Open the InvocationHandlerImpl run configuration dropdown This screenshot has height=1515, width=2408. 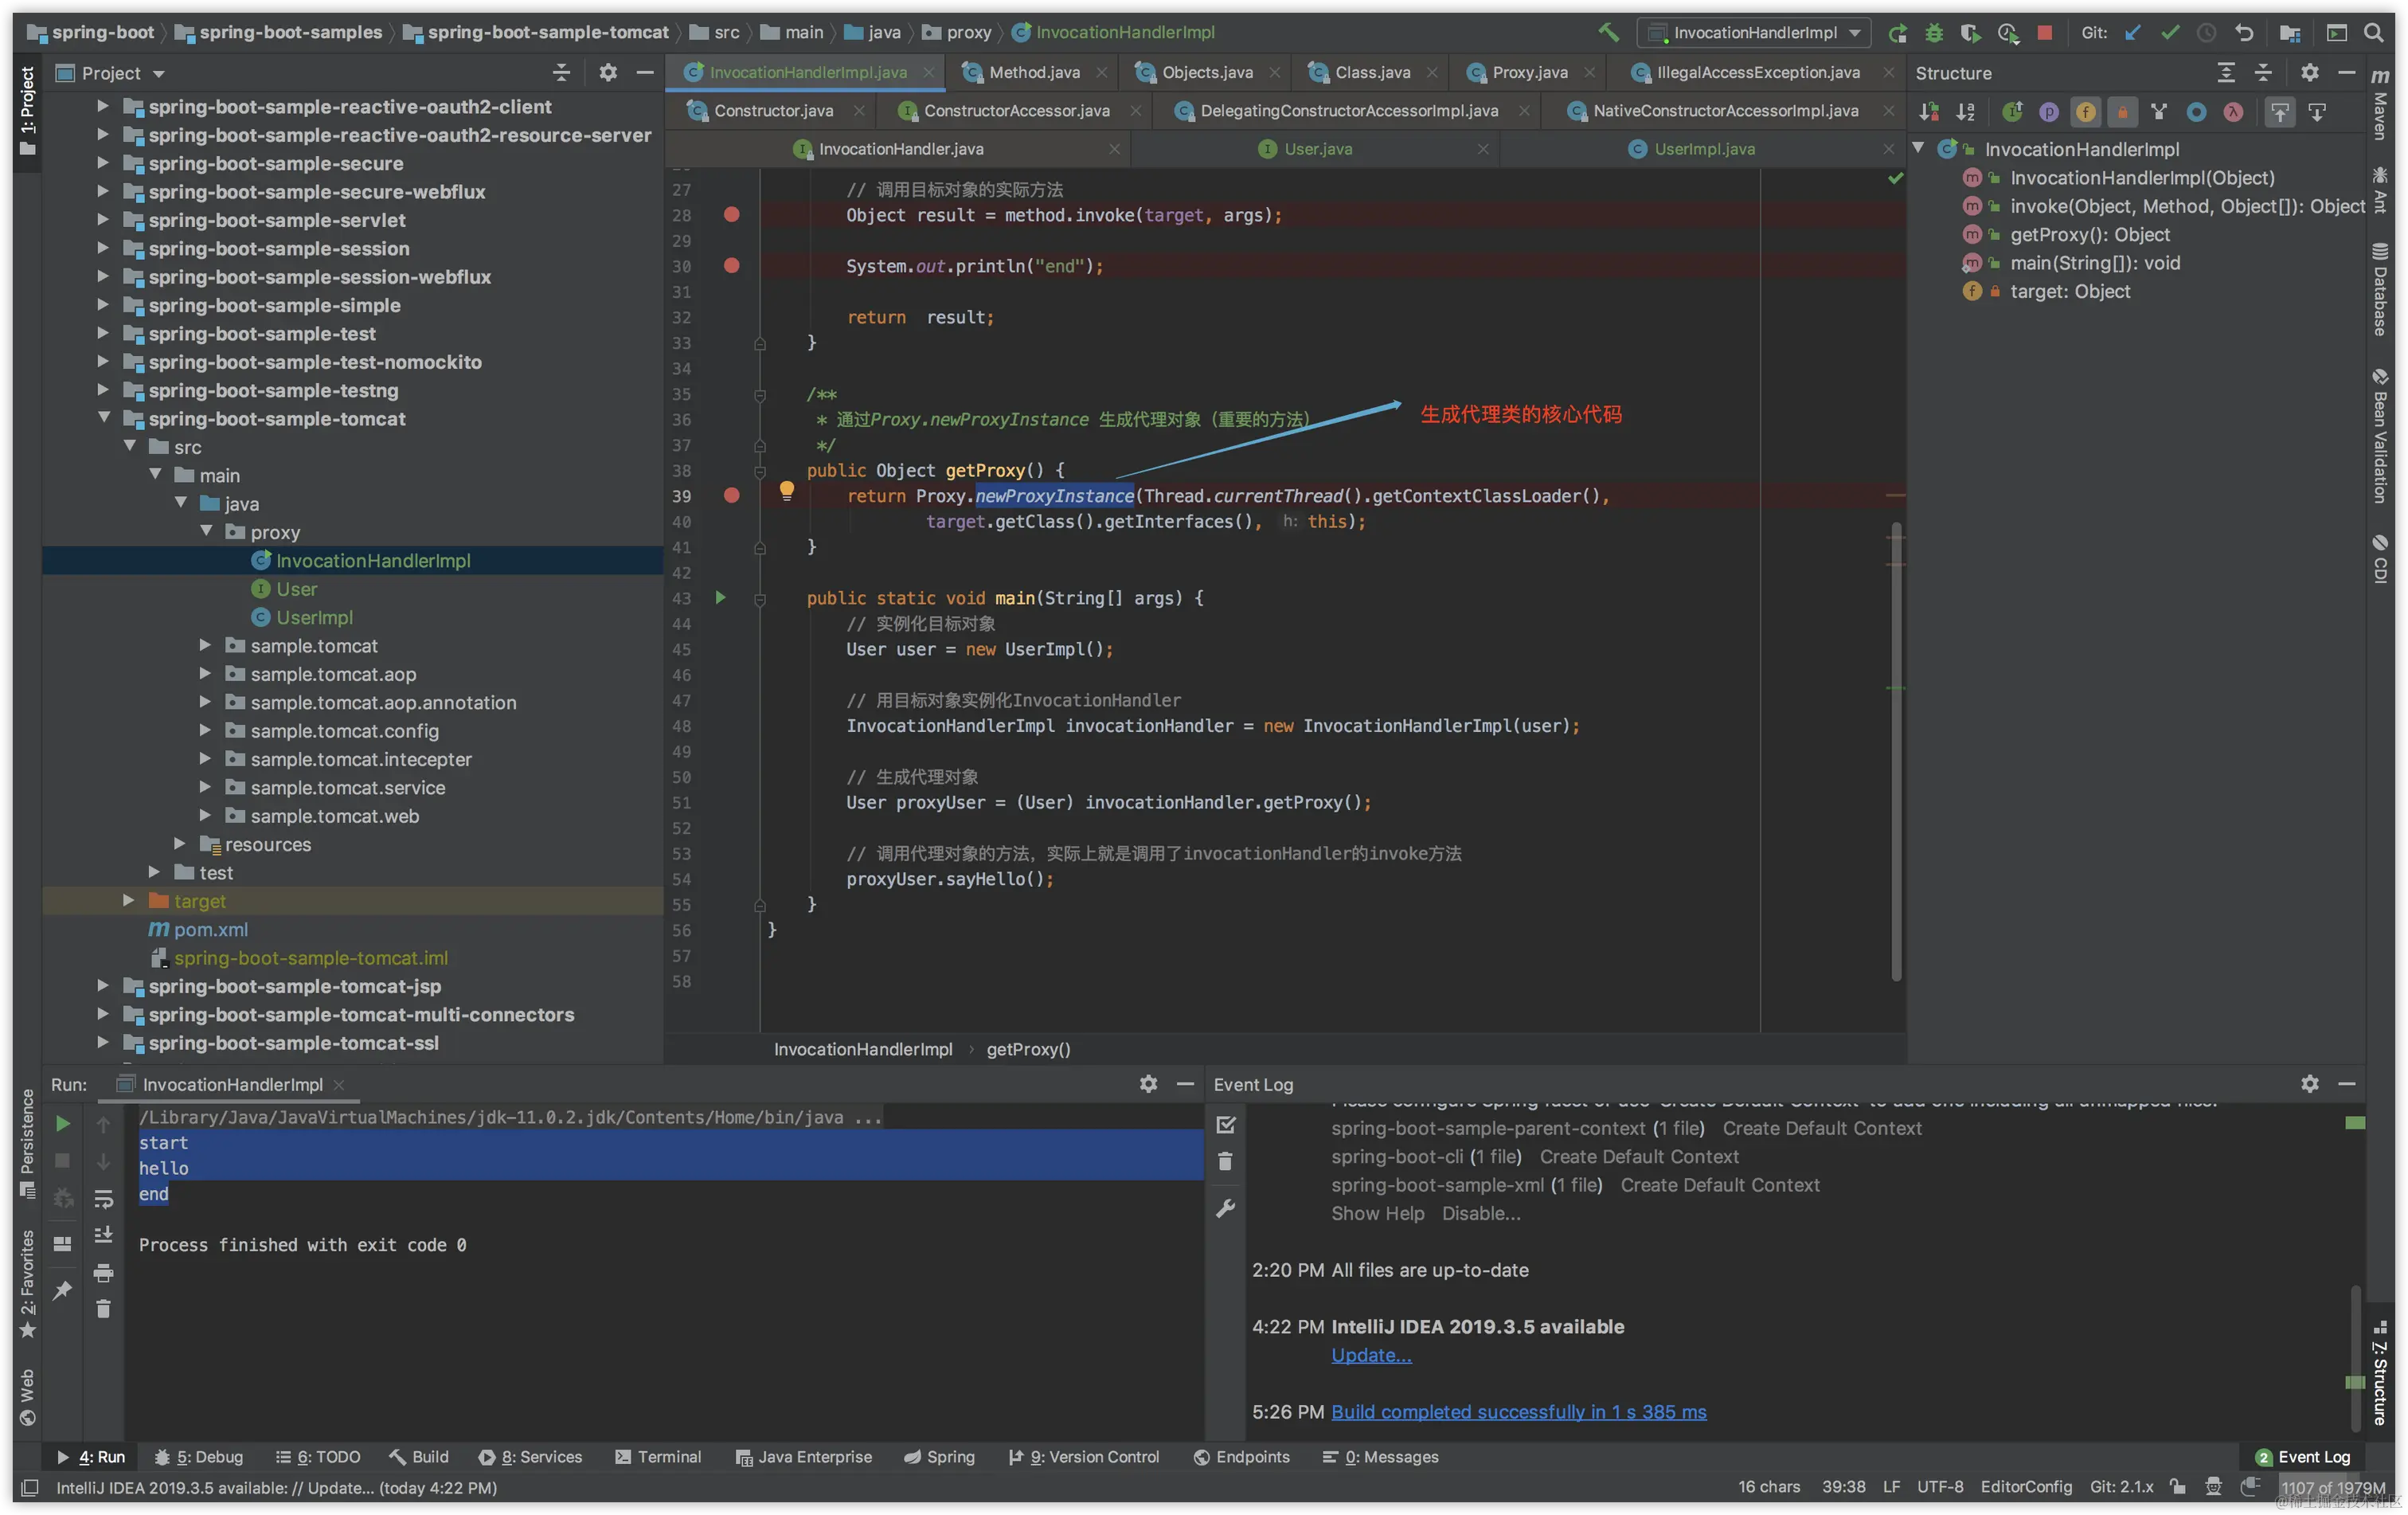tap(1754, 32)
